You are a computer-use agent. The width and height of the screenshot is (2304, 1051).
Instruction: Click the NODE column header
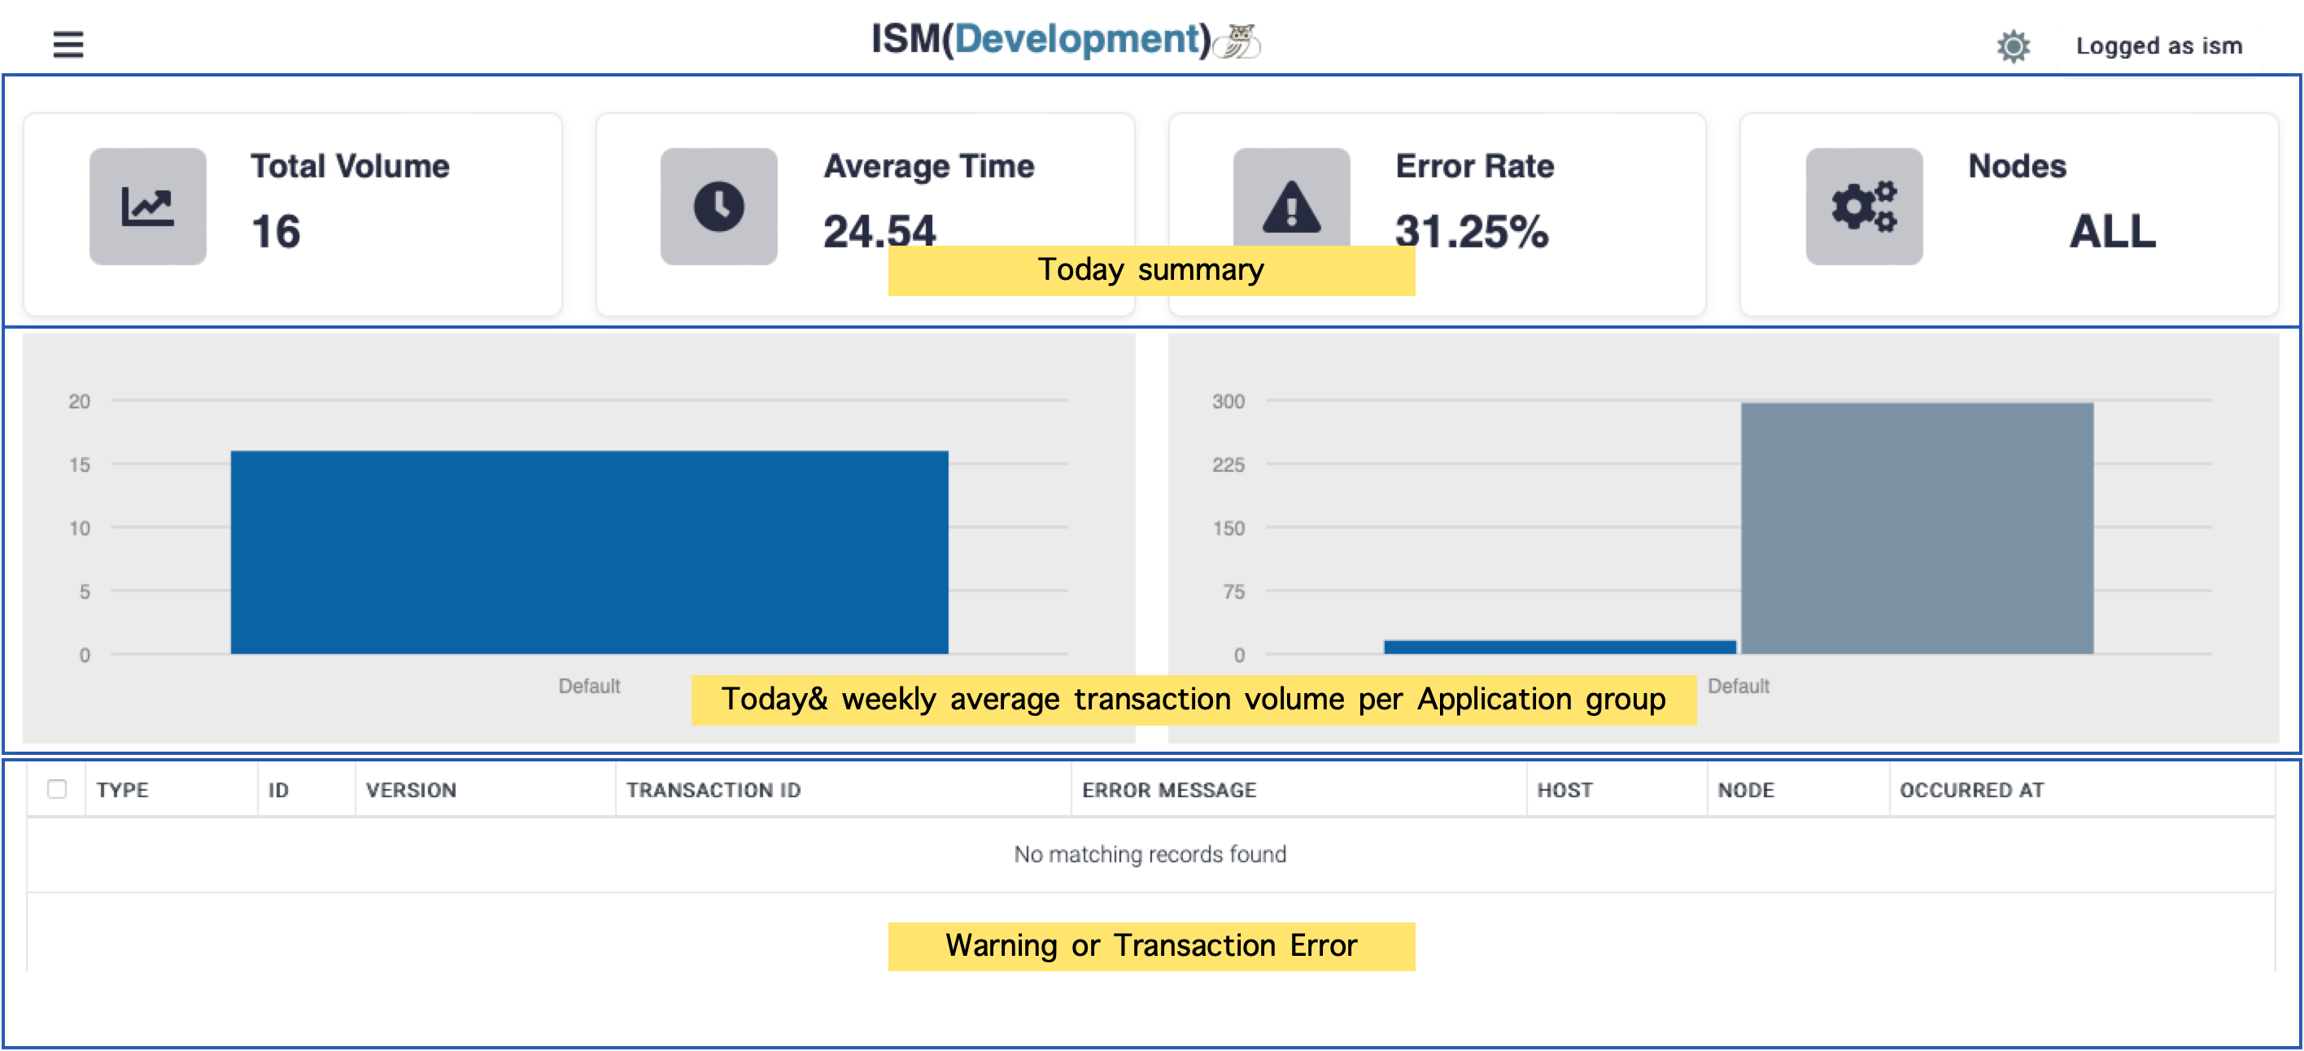(1745, 790)
